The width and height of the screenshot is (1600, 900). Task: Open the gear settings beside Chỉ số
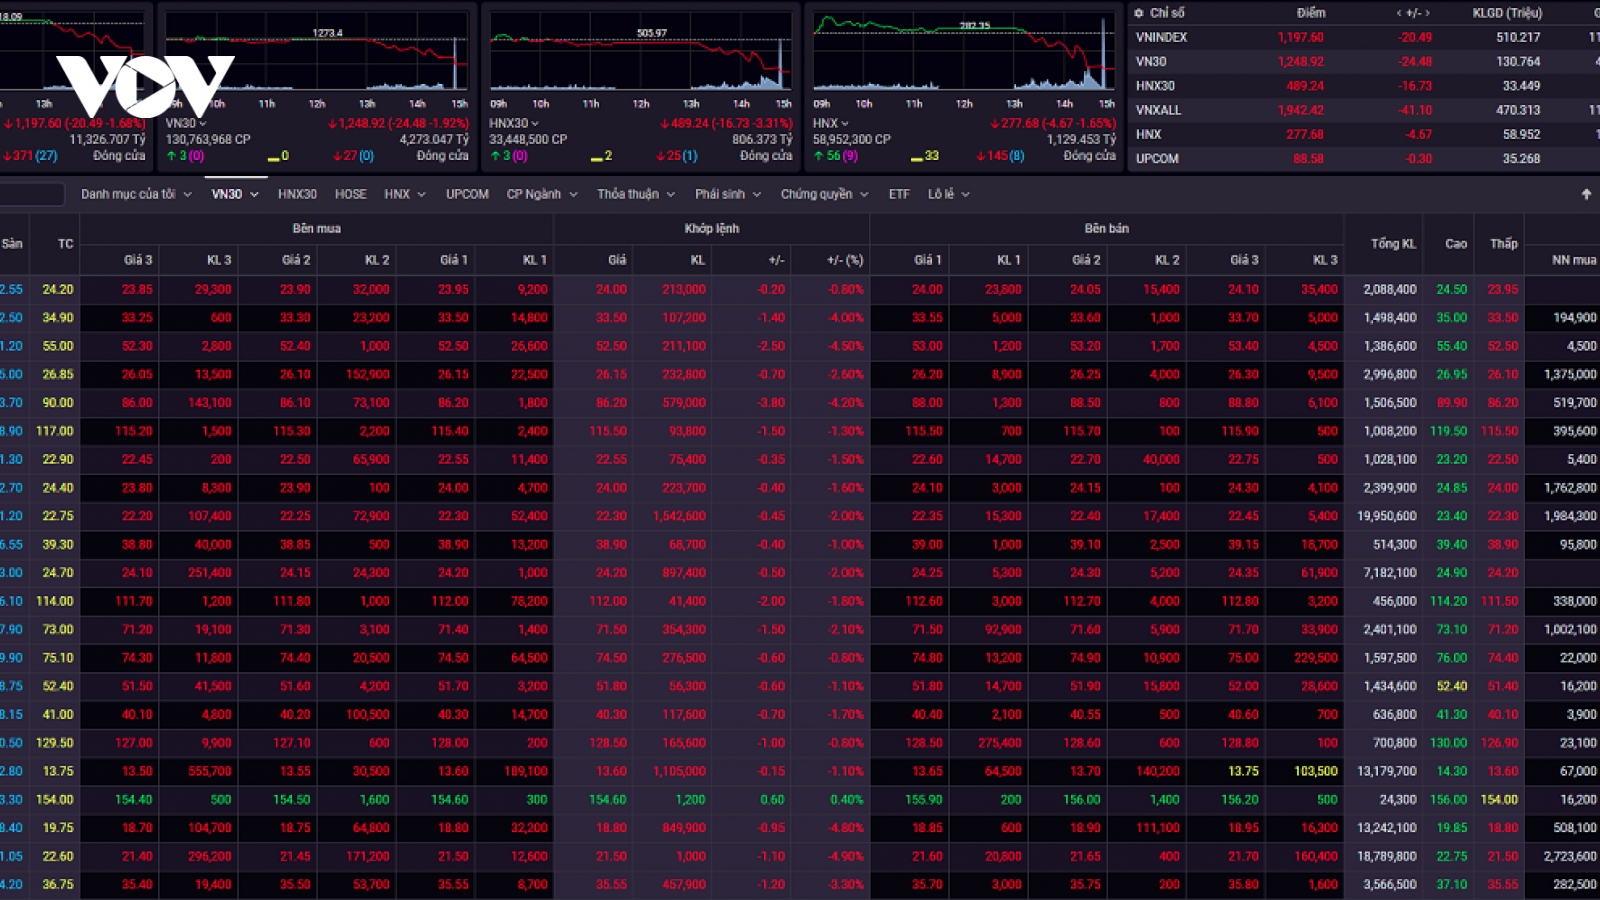(x=1139, y=13)
